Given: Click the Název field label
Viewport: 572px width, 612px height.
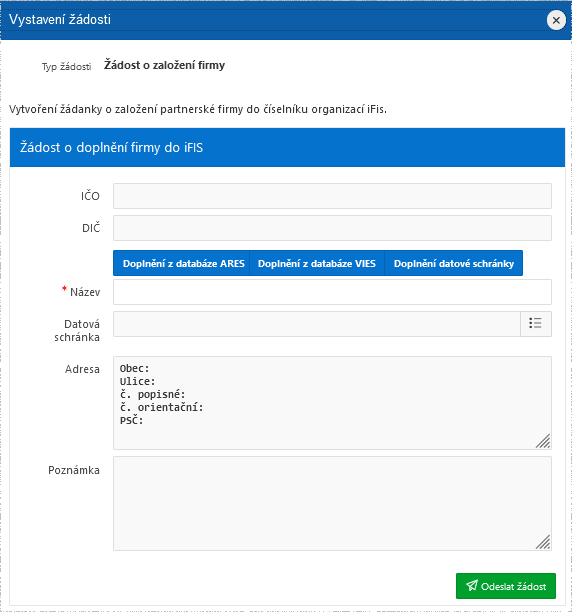Looking at the screenshot, I should point(85,292).
